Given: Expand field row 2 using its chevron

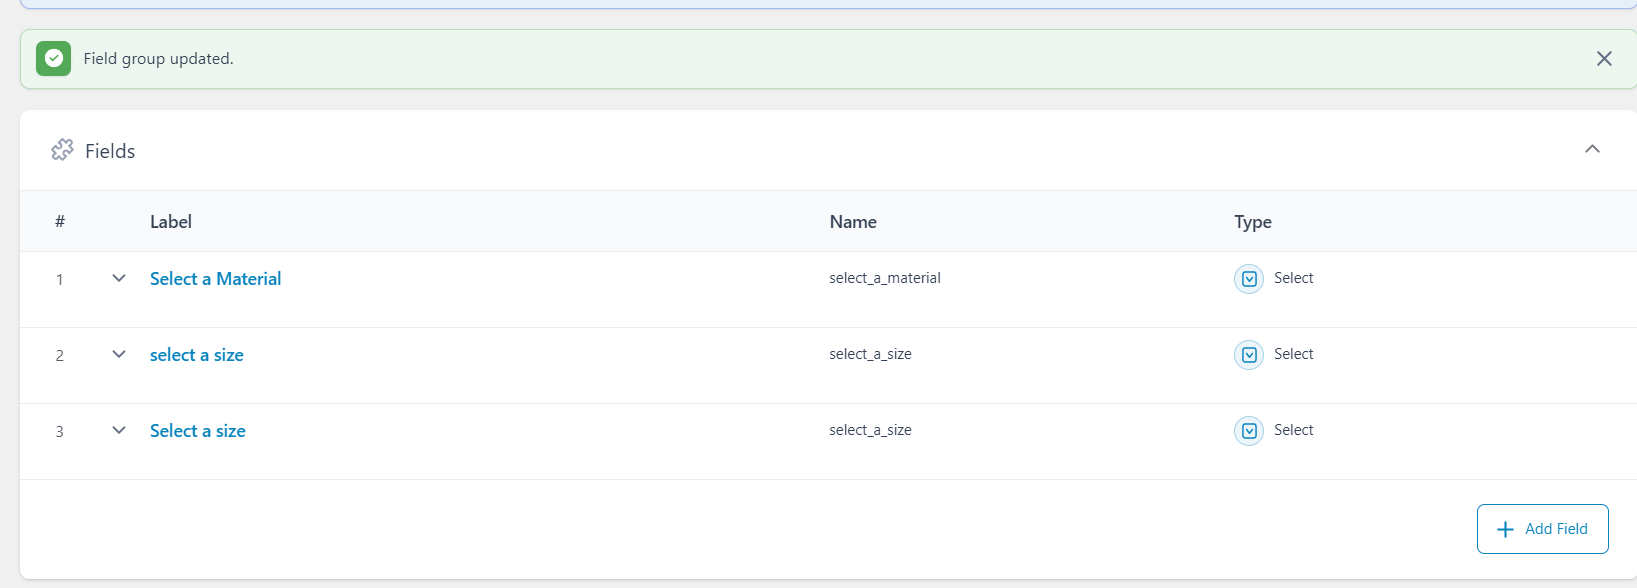Looking at the screenshot, I should [119, 354].
